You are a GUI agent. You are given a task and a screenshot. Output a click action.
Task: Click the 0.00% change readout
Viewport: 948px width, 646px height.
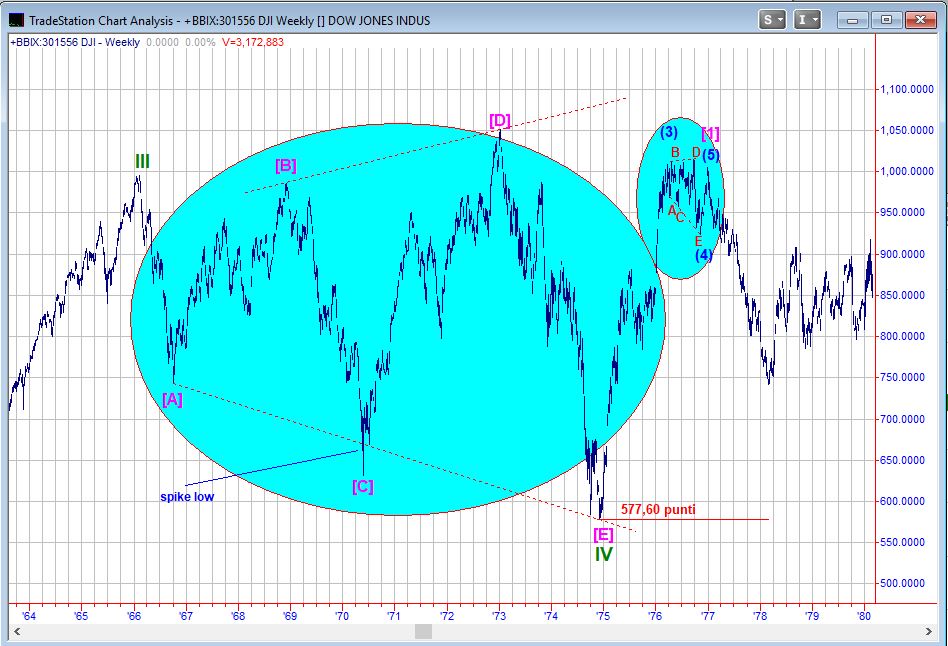point(200,42)
